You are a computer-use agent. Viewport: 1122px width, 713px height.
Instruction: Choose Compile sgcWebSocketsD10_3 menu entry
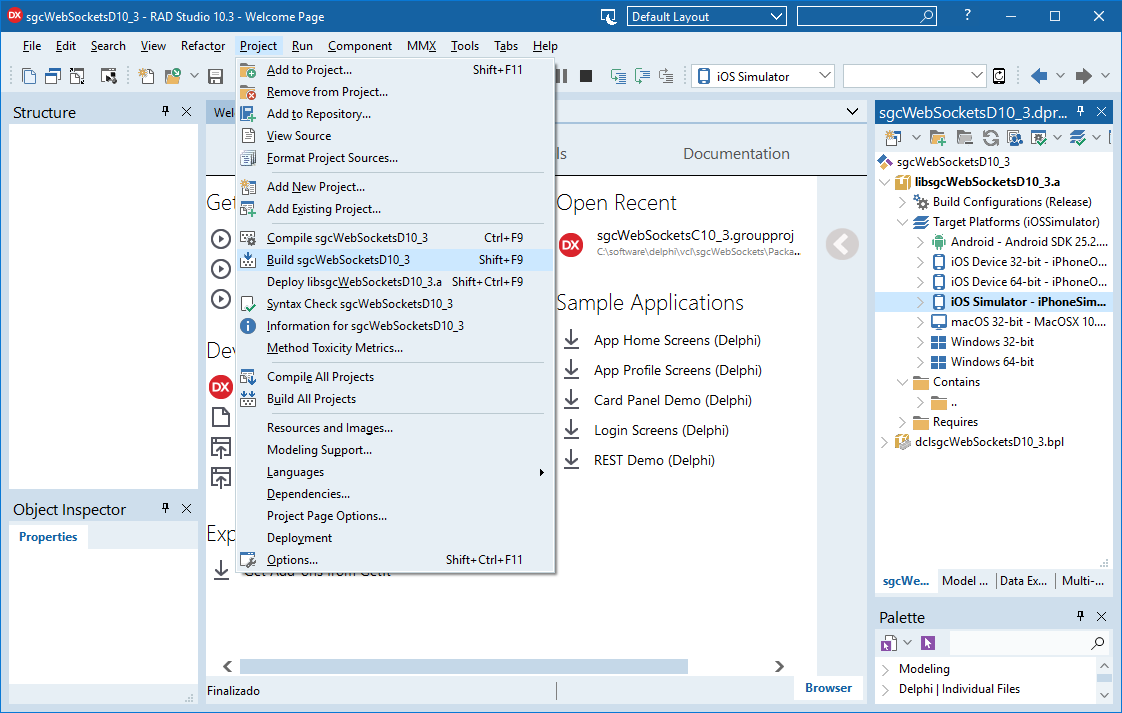click(395, 238)
